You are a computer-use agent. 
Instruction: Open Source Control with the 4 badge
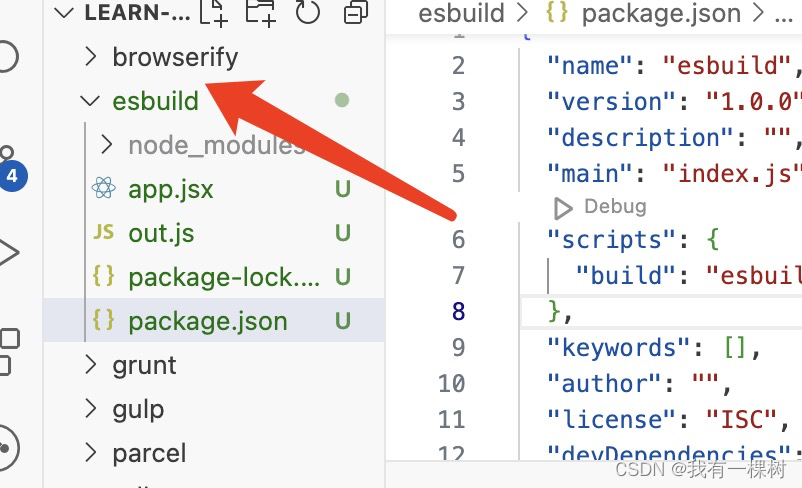pyautogui.click(x=11, y=169)
